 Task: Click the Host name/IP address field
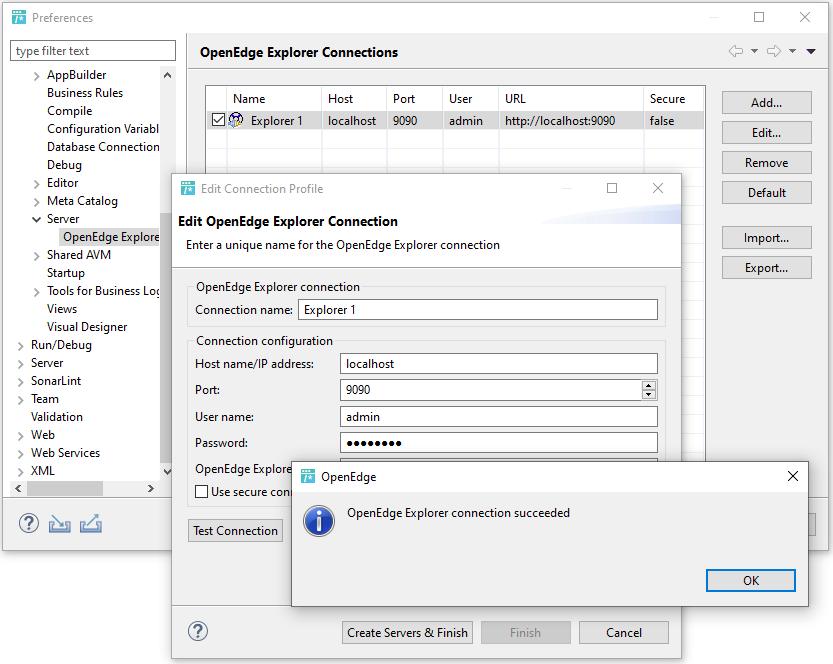498,364
